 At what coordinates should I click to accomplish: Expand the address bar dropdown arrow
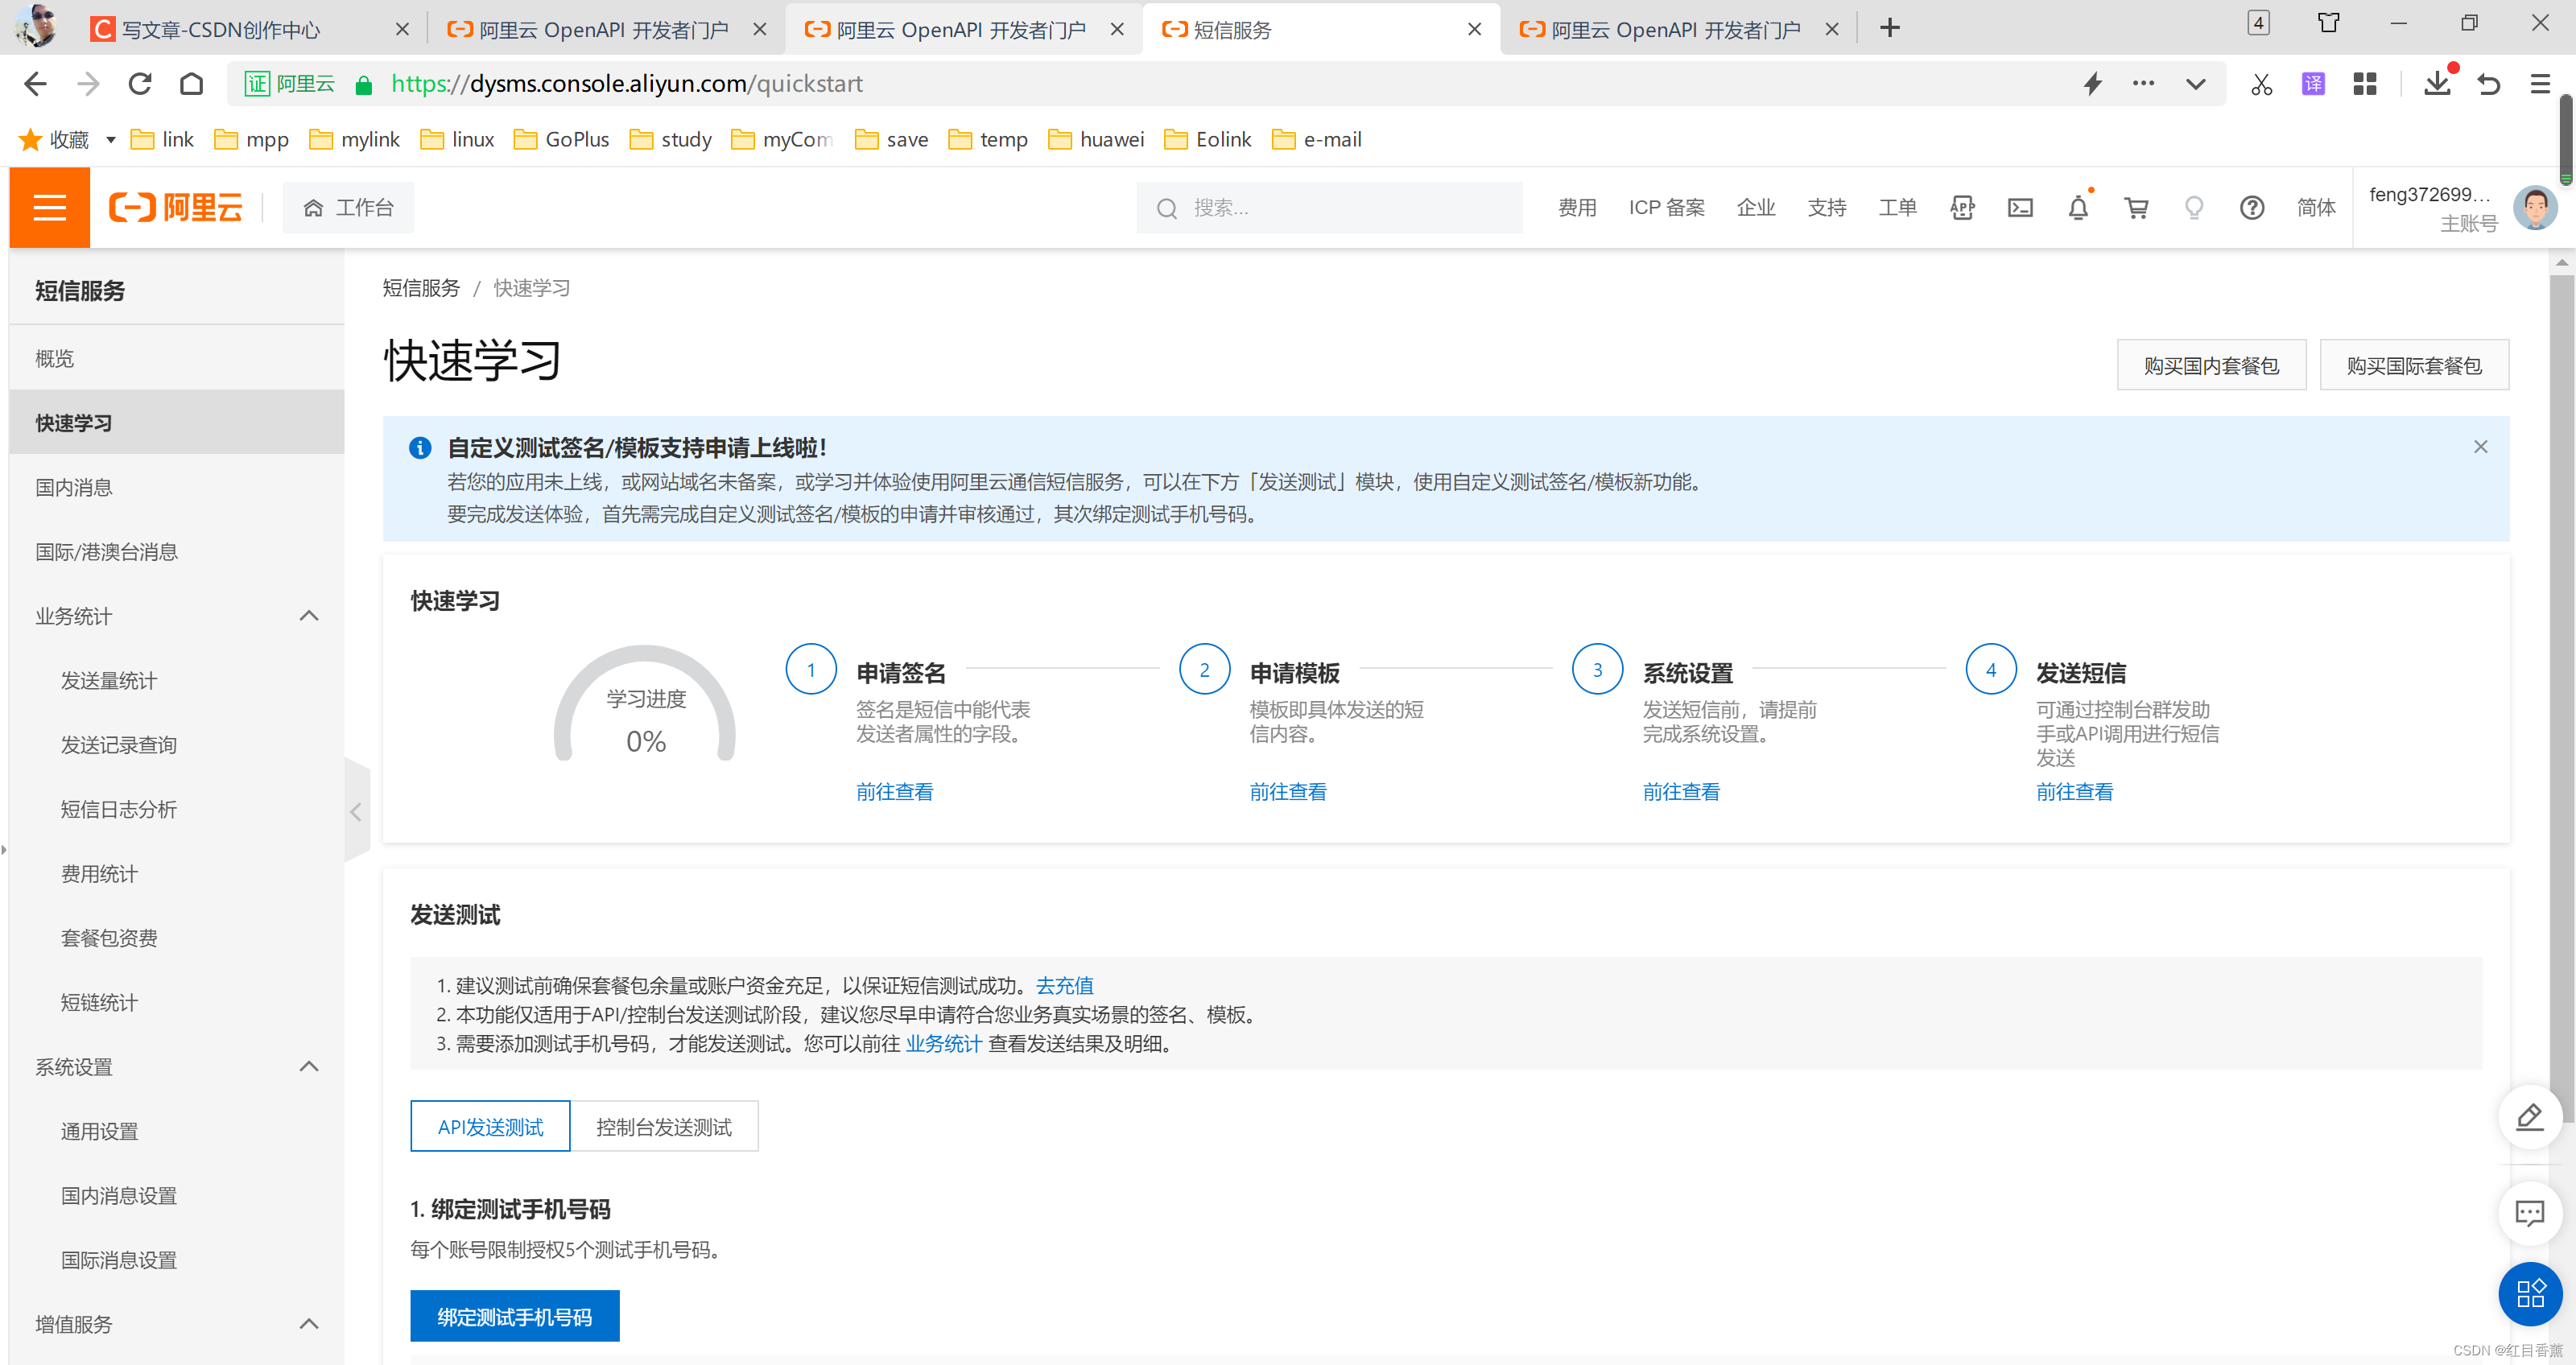pos(2195,84)
